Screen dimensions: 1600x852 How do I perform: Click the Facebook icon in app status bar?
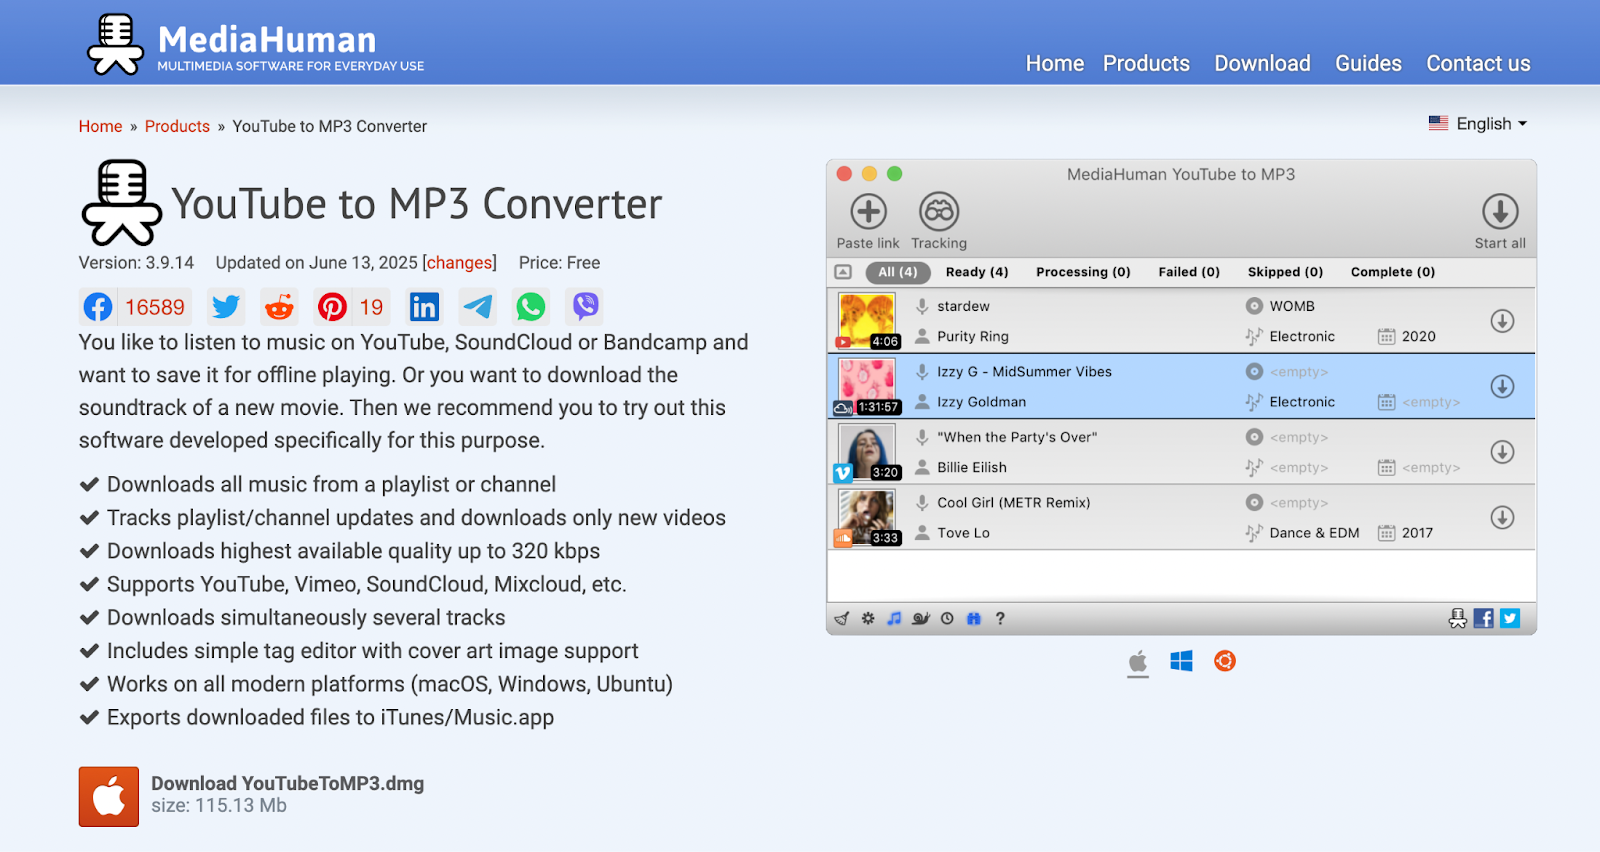point(1484,619)
